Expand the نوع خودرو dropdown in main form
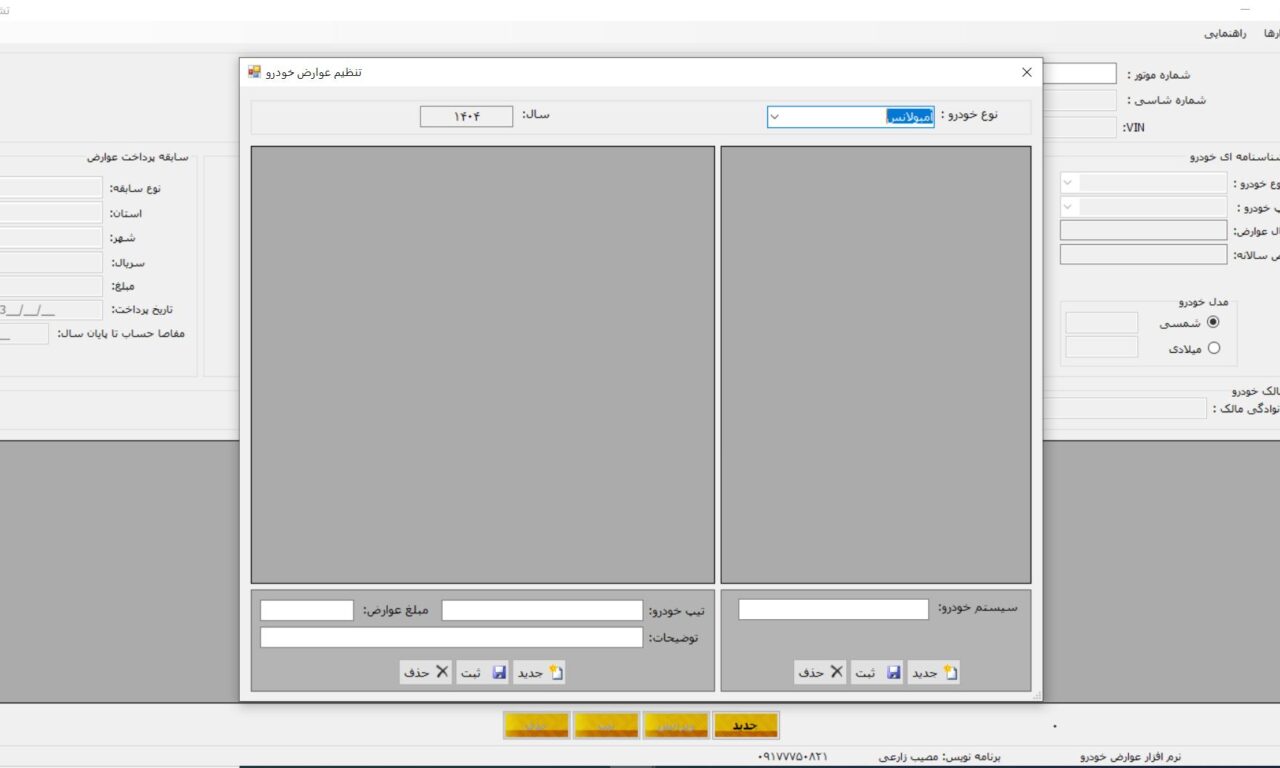Viewport: 1280px width, 768px height. tap(1069, 183)
